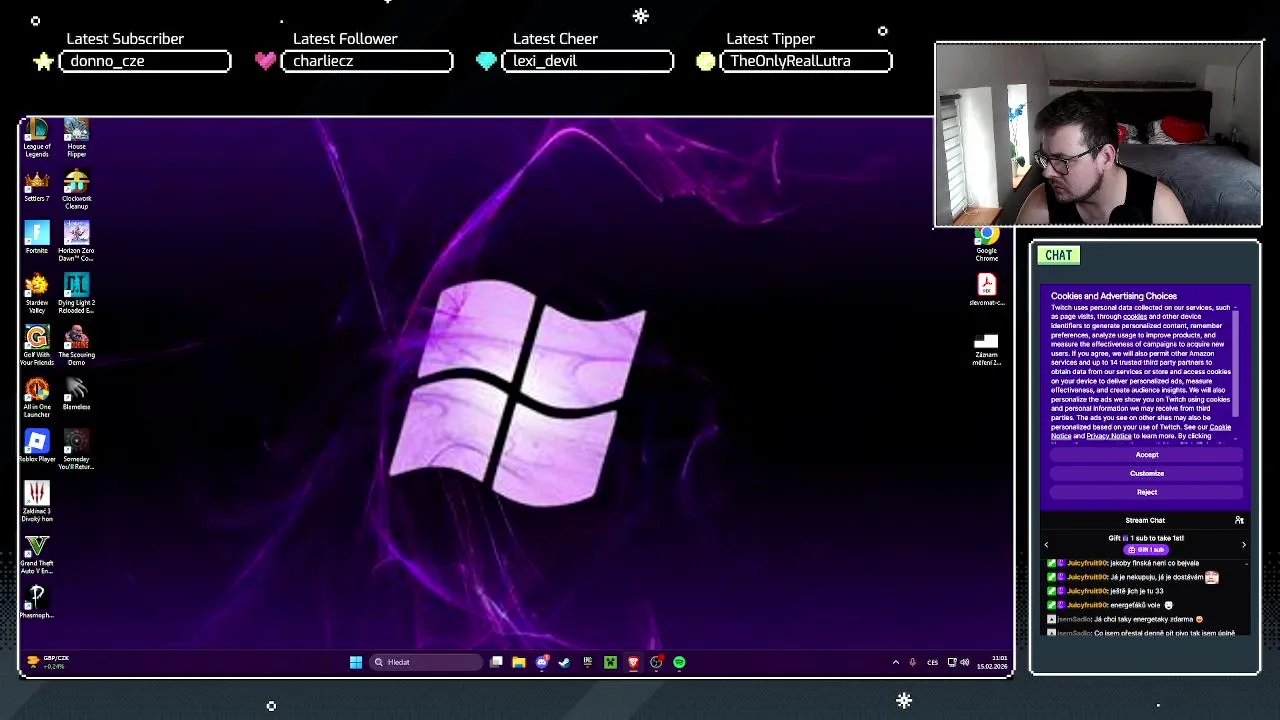Open Google Chrome desktop shortcut
Image resolution: width=1280 pixels, height=720 pixels.
pyautogui.click(x=987, y=244)
